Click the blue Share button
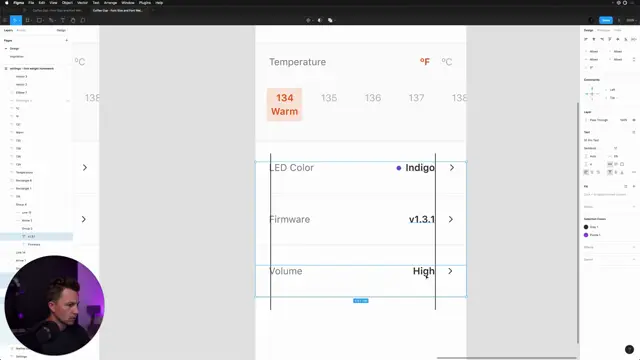 (606, 20)
